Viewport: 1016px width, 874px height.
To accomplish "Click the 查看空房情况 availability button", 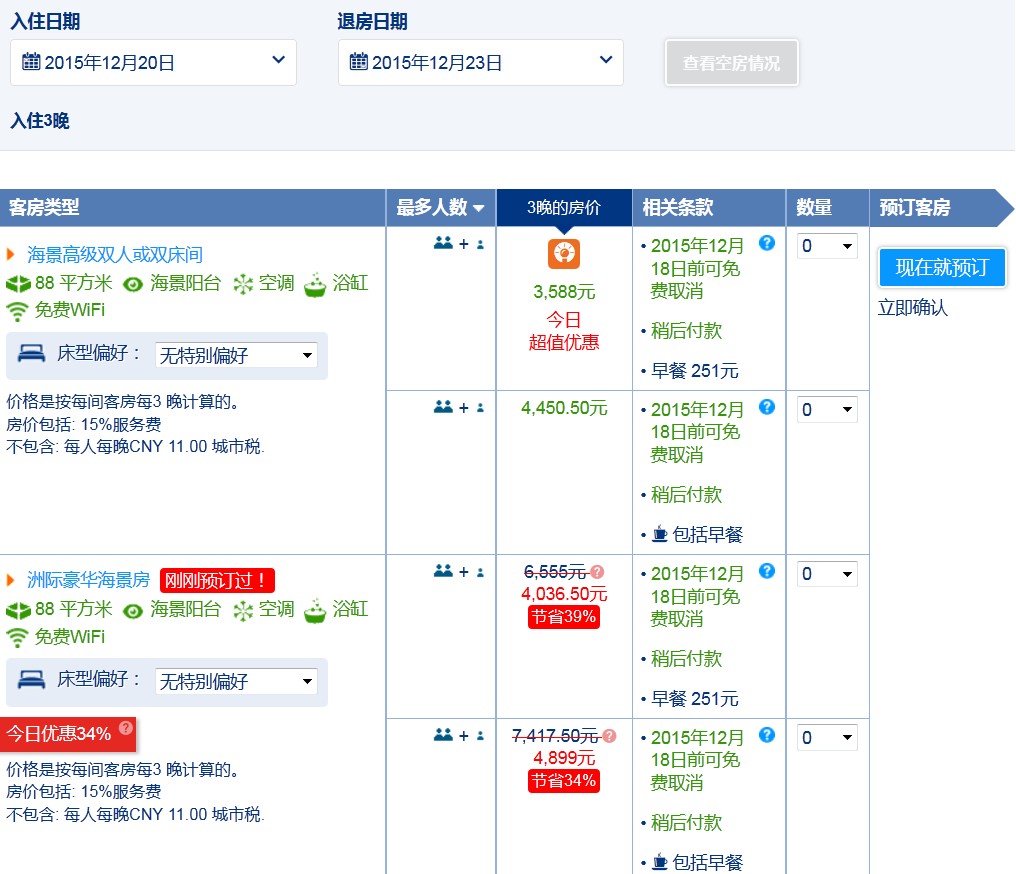I will (x=731, y=62).
